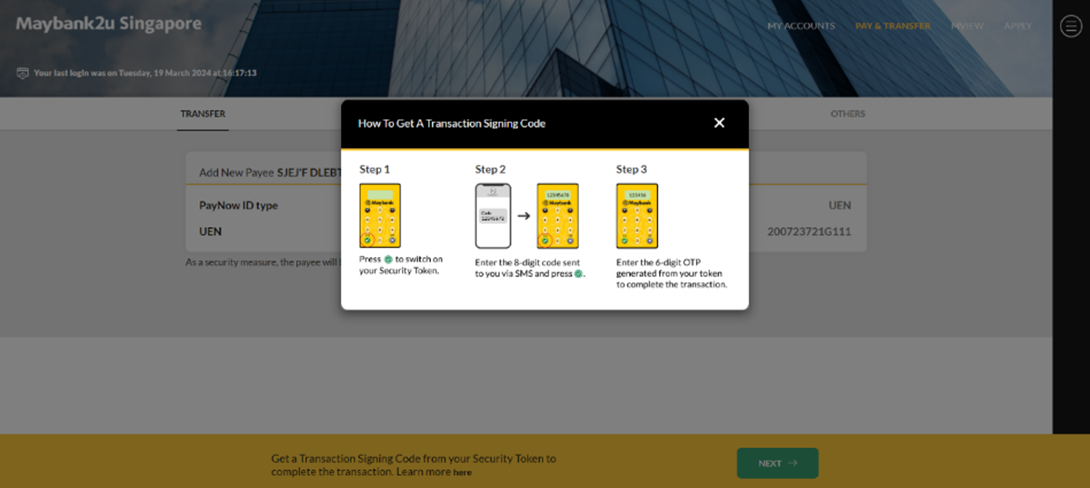Click 'switch on your Security Token' instruction
The height and width of the screenshot is (488, 1090).
(401, 265)
